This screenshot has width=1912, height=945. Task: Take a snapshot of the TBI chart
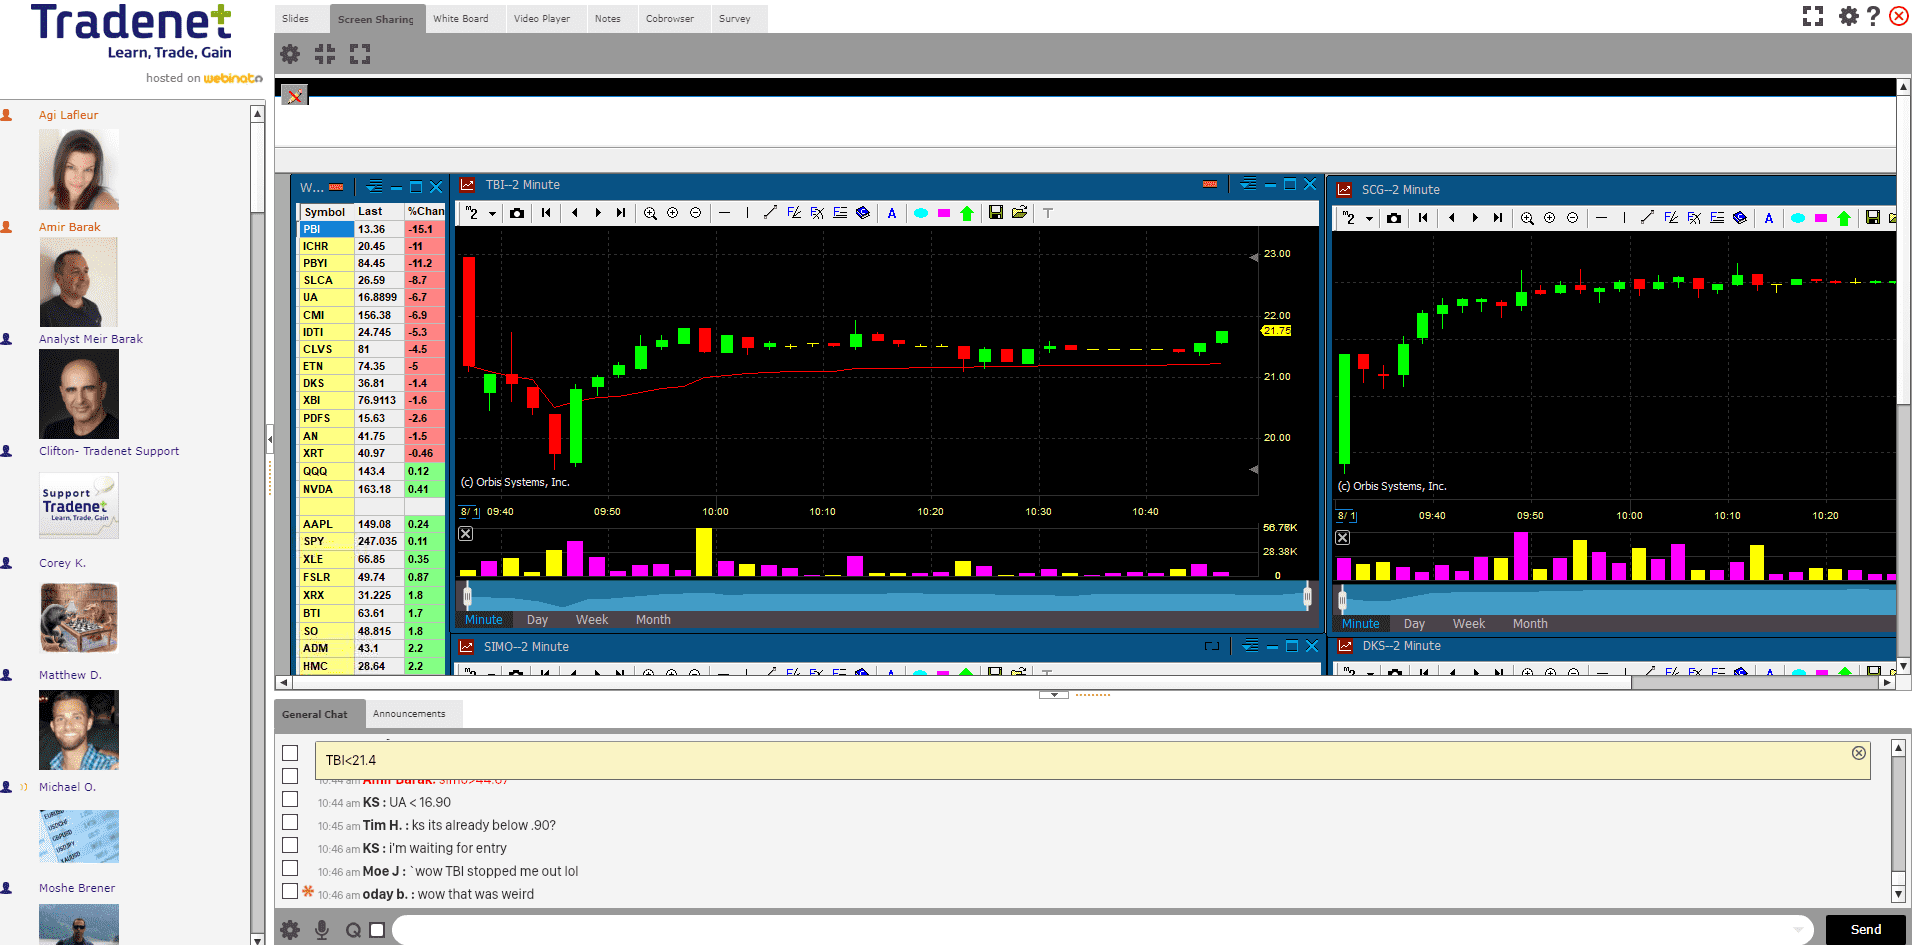(516, 213)
